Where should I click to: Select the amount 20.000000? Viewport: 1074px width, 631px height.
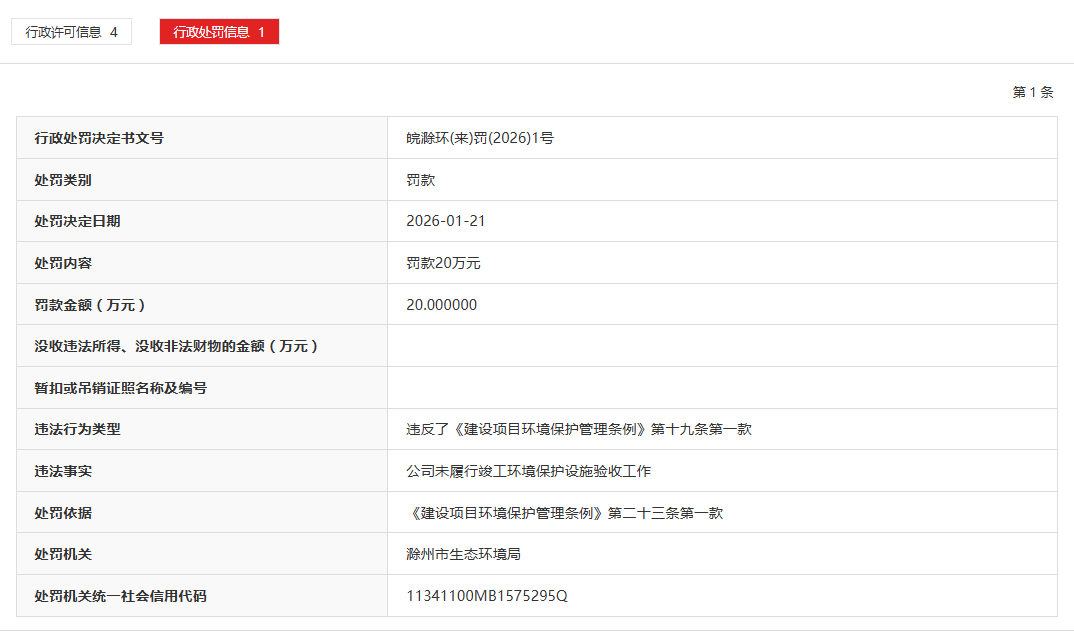pyautogui.click(x=441, y=305)
